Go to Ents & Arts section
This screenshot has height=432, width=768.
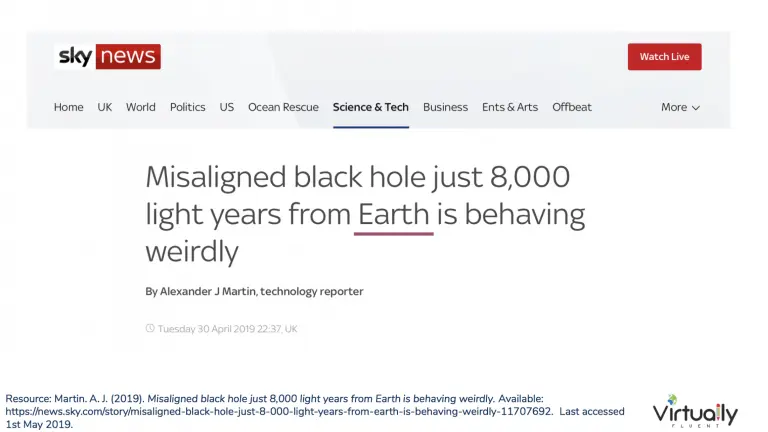tap(510, 107)
